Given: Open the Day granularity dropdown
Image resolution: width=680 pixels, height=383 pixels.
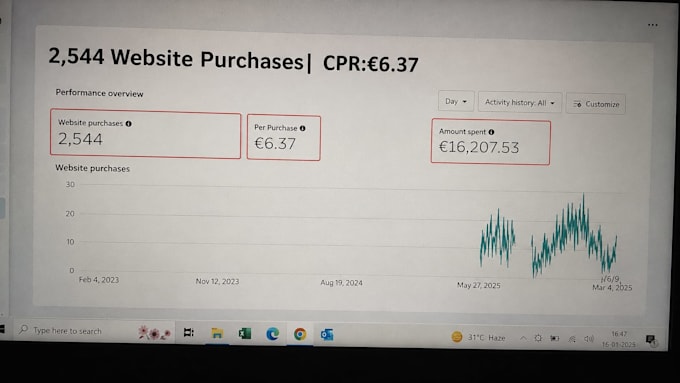Looking at the screenshot, I should (456, 101).
